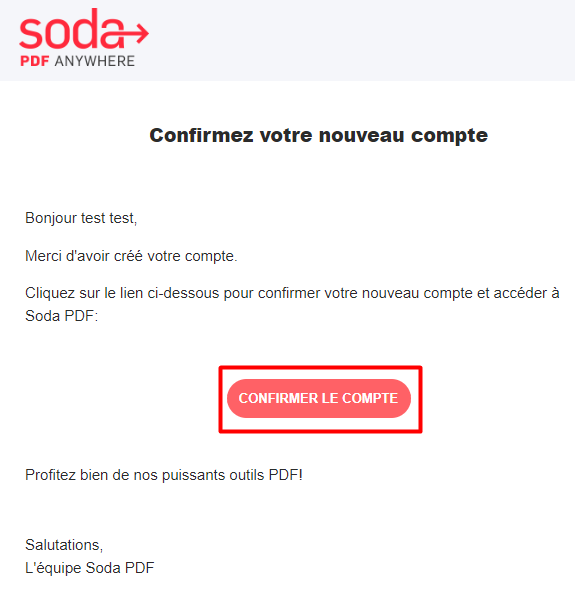Click the ANYWHERE word in logo tagline

[95, 61]
